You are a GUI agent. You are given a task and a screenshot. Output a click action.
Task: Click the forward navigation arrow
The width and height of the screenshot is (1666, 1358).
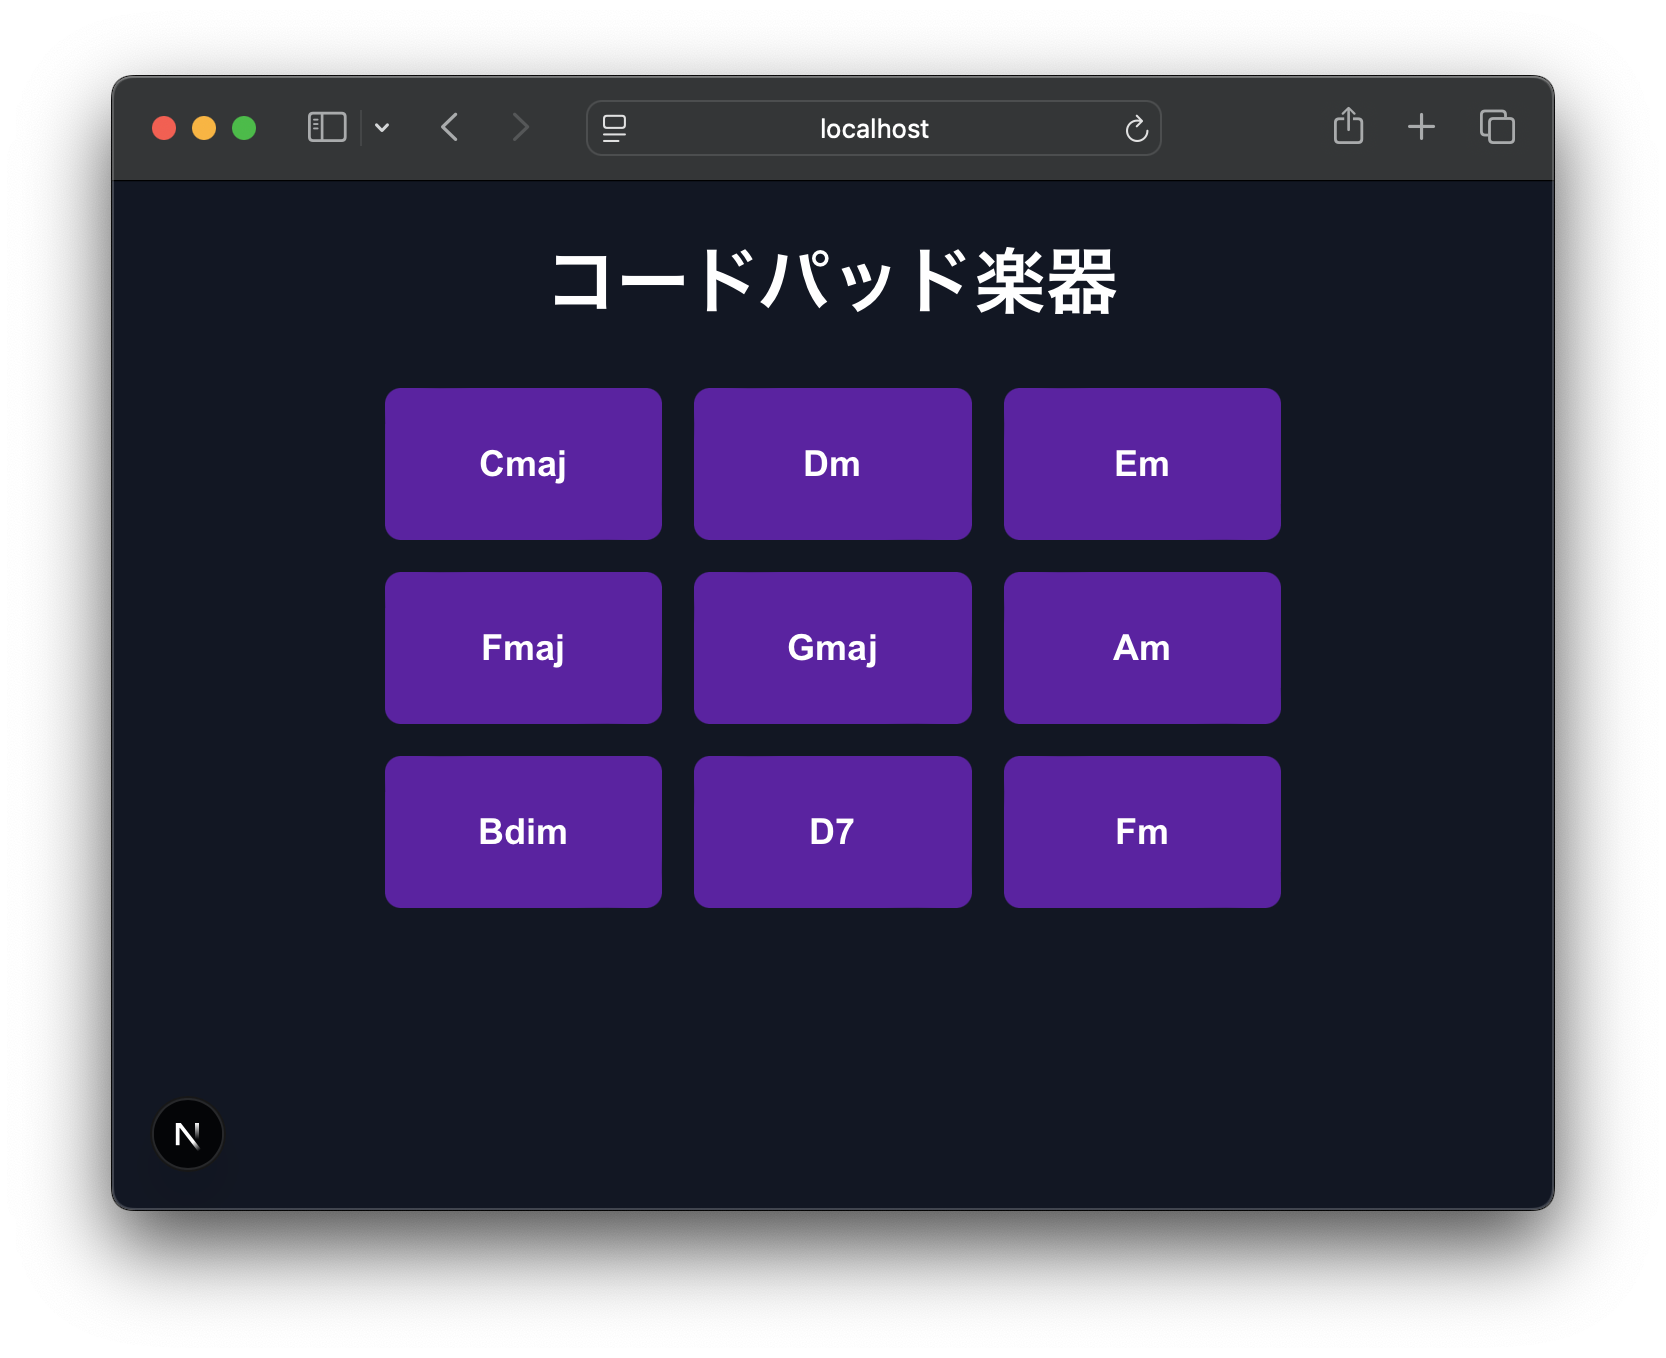click(x=520, y=128)
